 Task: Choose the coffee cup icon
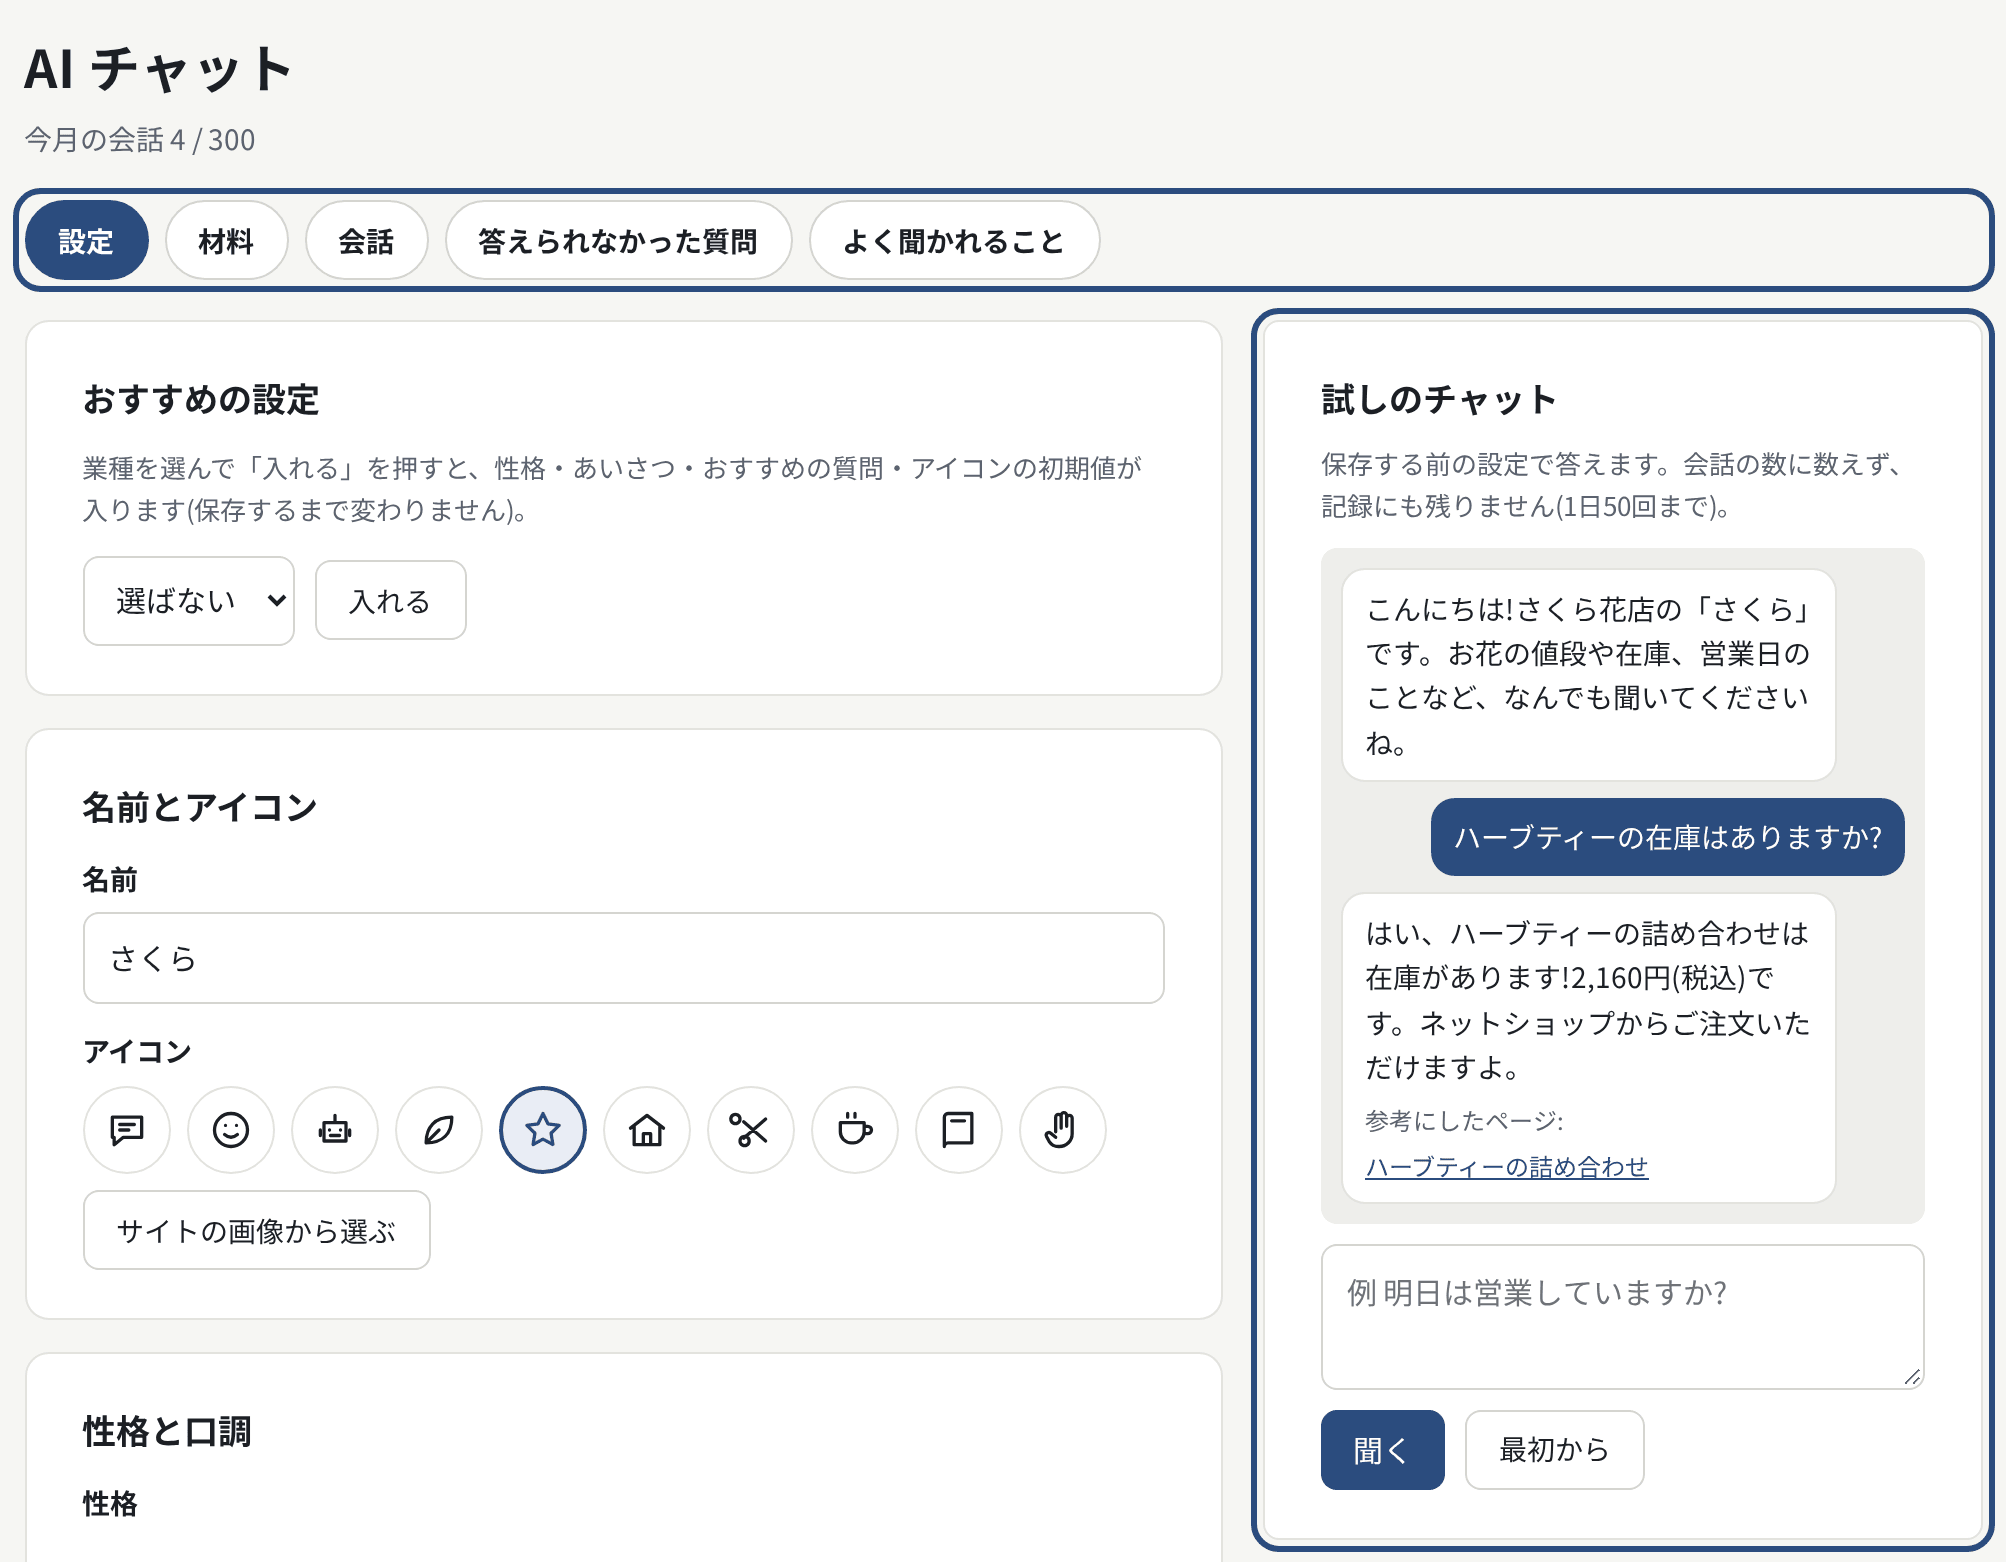pos(855,1130)
